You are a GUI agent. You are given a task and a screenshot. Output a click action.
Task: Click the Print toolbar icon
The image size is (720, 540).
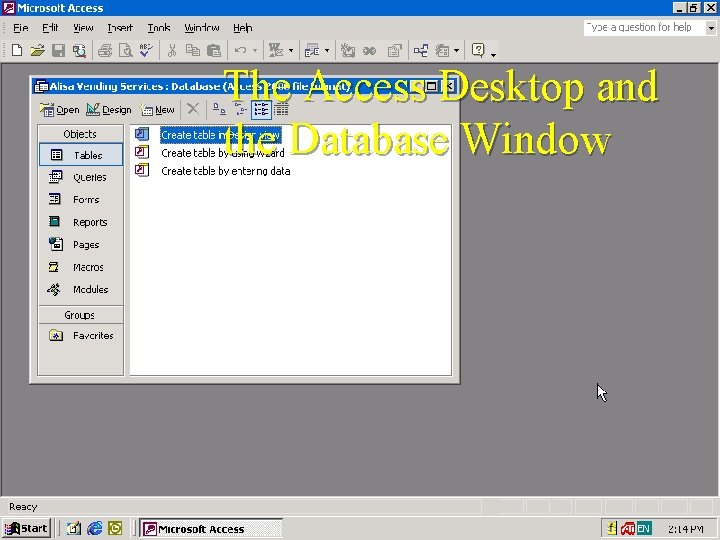click(x=105, y=50)
